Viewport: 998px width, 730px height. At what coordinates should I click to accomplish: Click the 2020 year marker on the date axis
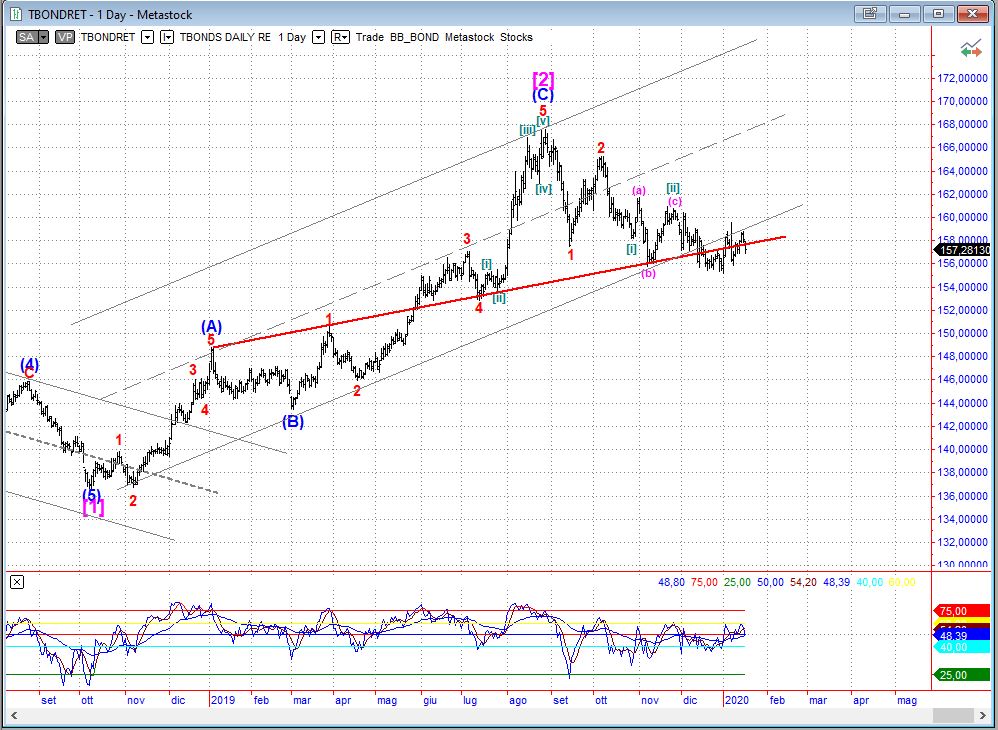point(736,700)
